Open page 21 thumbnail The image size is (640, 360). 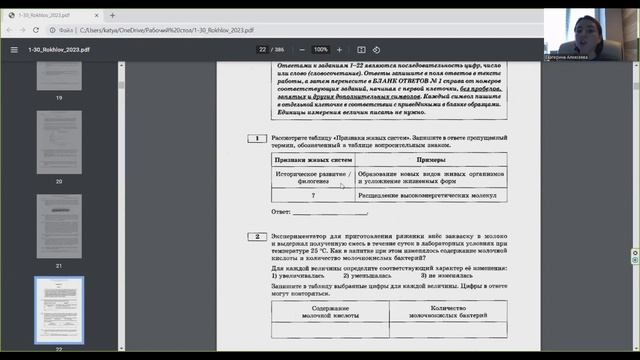tap(59, 226)
